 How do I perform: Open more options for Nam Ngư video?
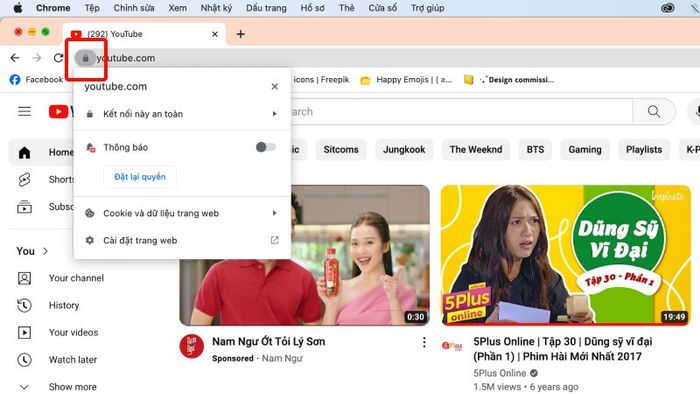(x=424, y=342)
